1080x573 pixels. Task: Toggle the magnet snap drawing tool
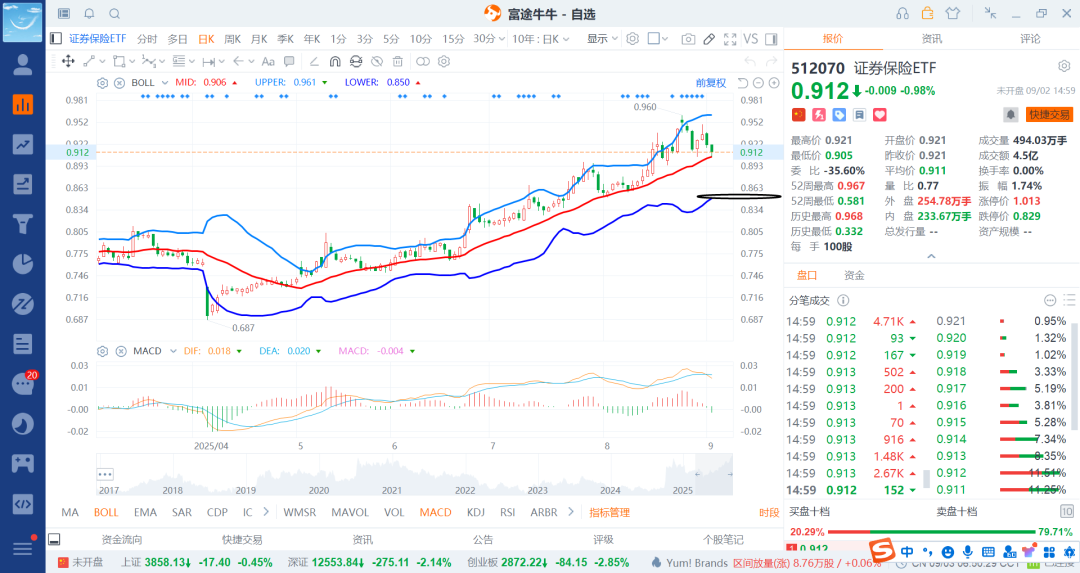pos(335,61)
